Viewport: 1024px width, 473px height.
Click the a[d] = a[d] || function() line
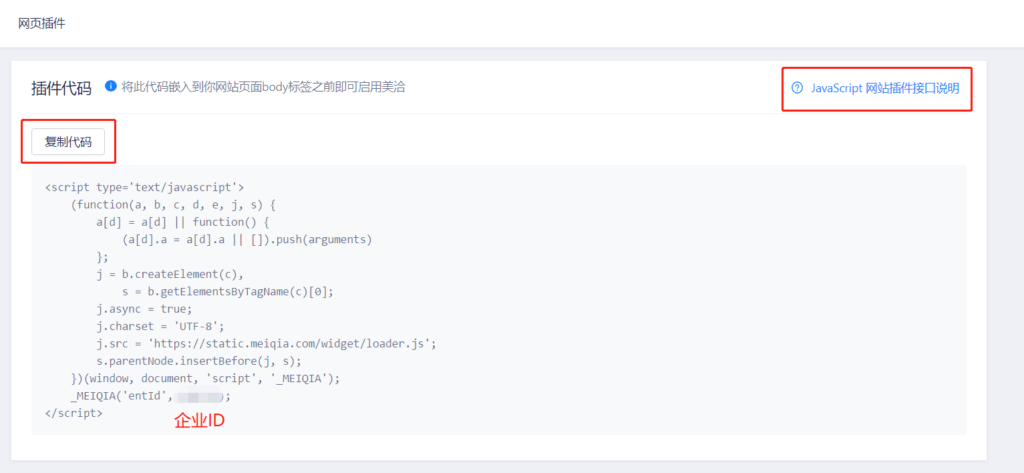[x=187, y=222]
